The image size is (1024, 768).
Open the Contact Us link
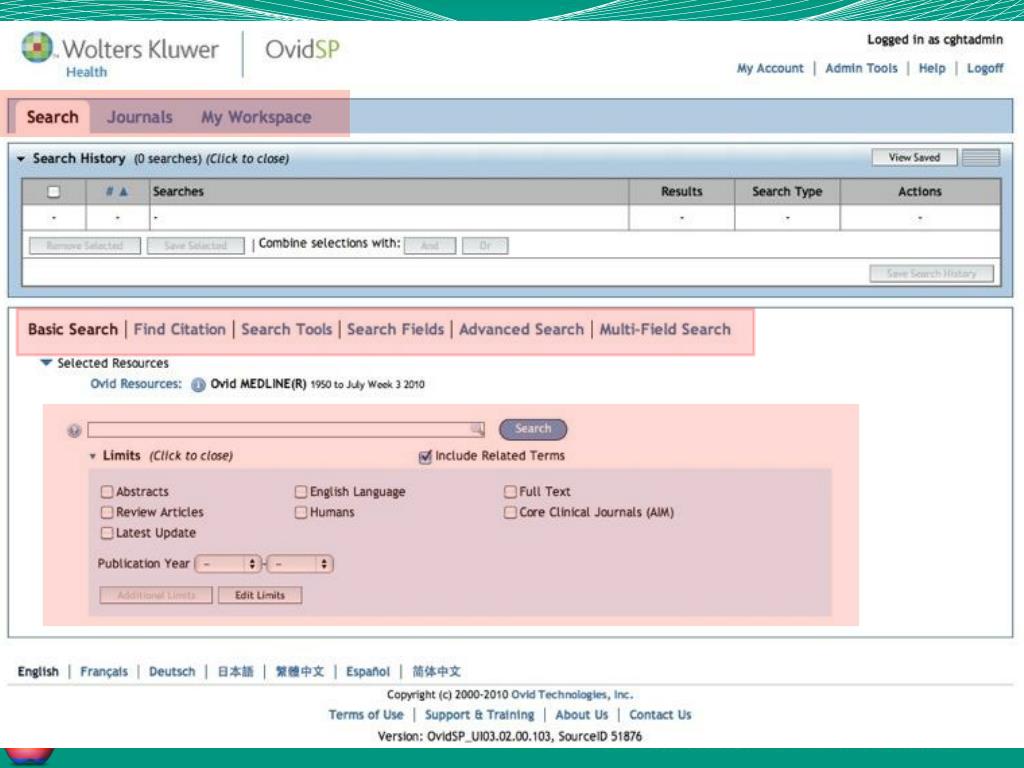[660, 715]
